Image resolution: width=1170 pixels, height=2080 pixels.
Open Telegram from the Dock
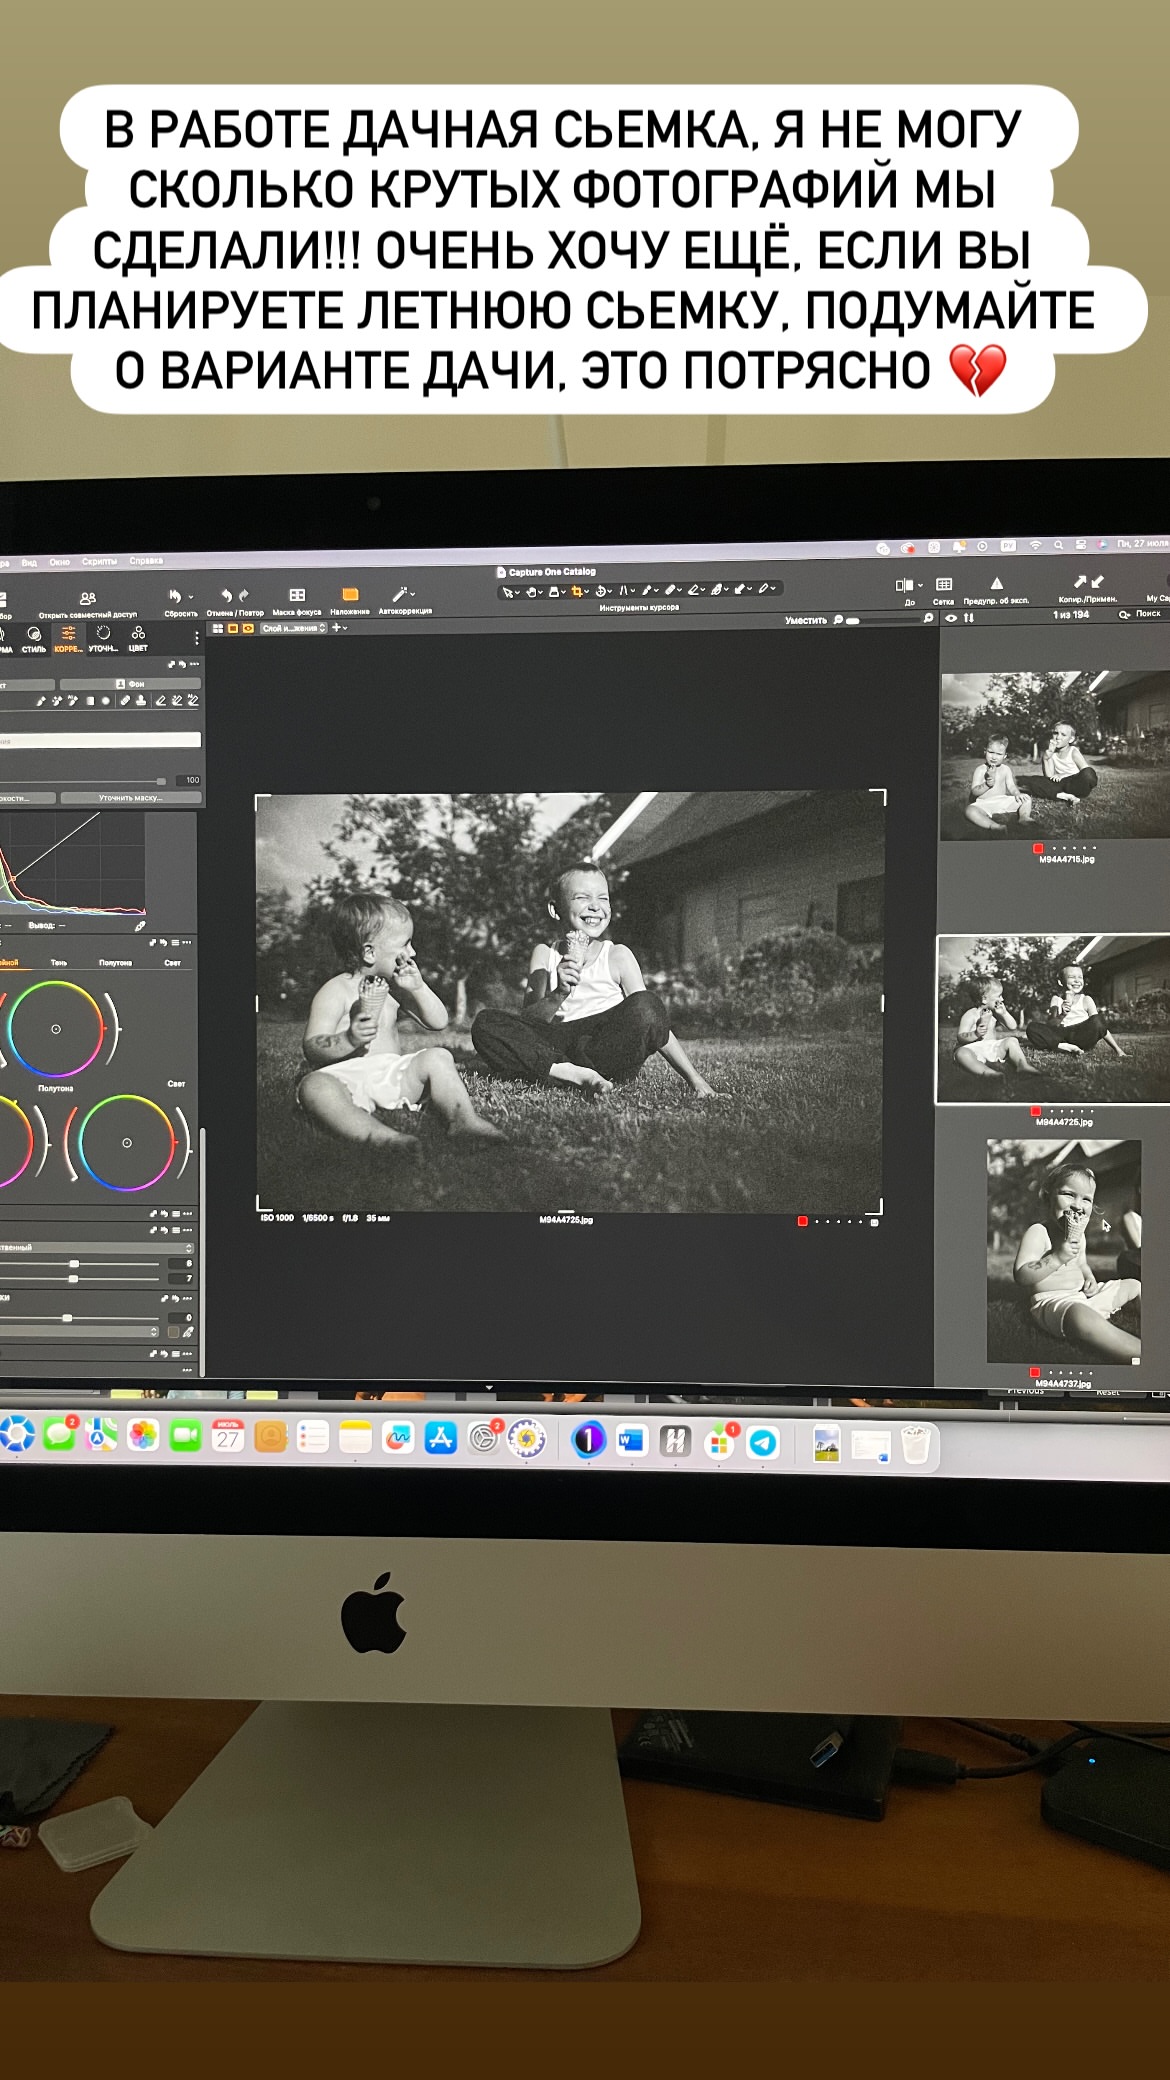coord(763,1441)
